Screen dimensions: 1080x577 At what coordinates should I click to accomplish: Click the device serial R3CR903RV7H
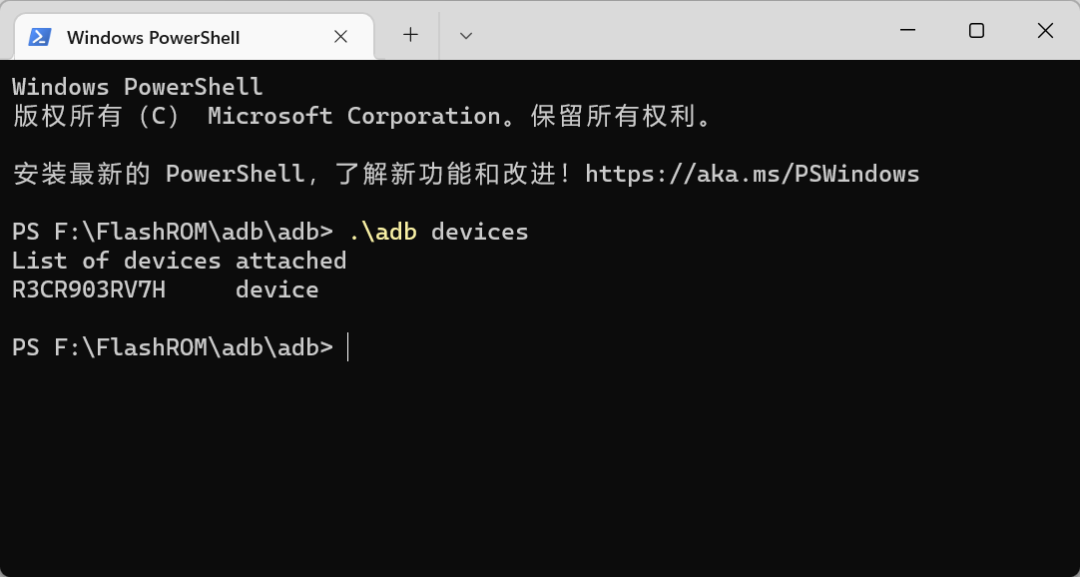88,290
